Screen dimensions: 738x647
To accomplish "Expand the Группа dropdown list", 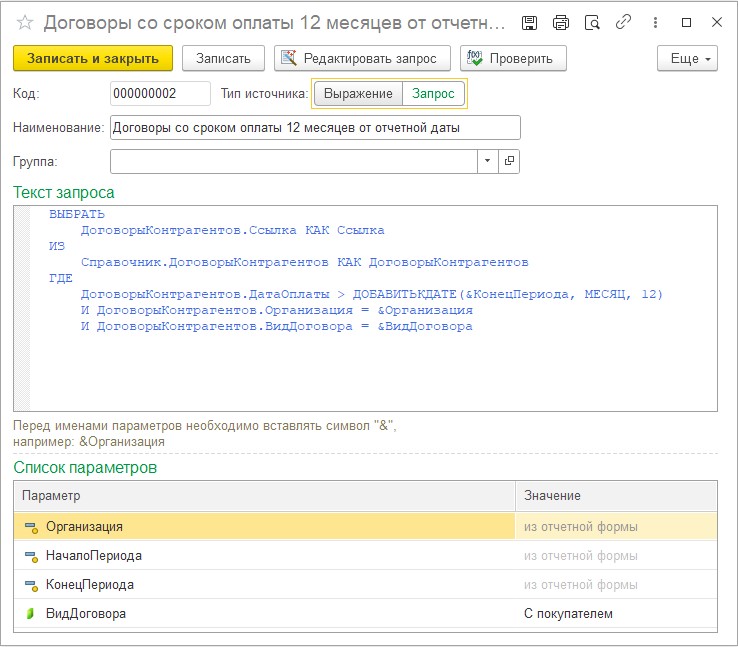I will (488, 161).
